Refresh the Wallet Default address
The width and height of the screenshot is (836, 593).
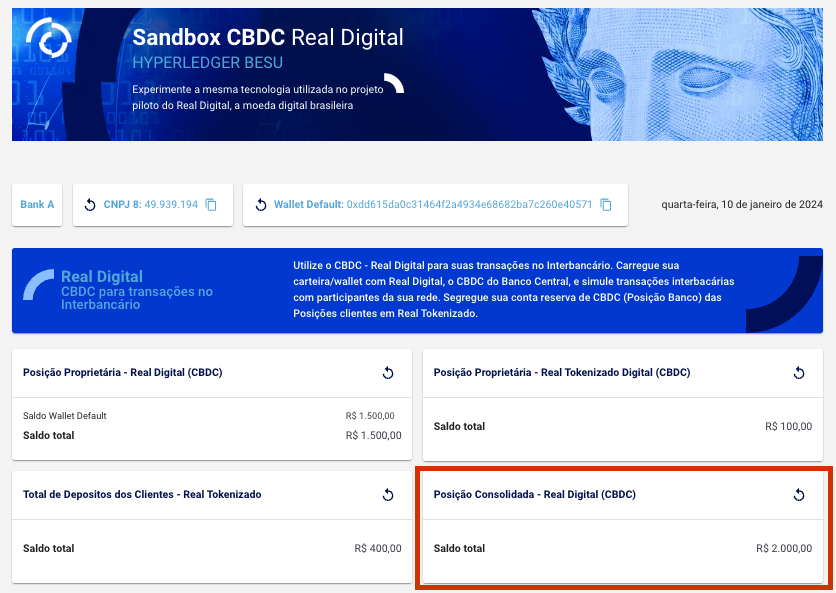coord(260,205)
